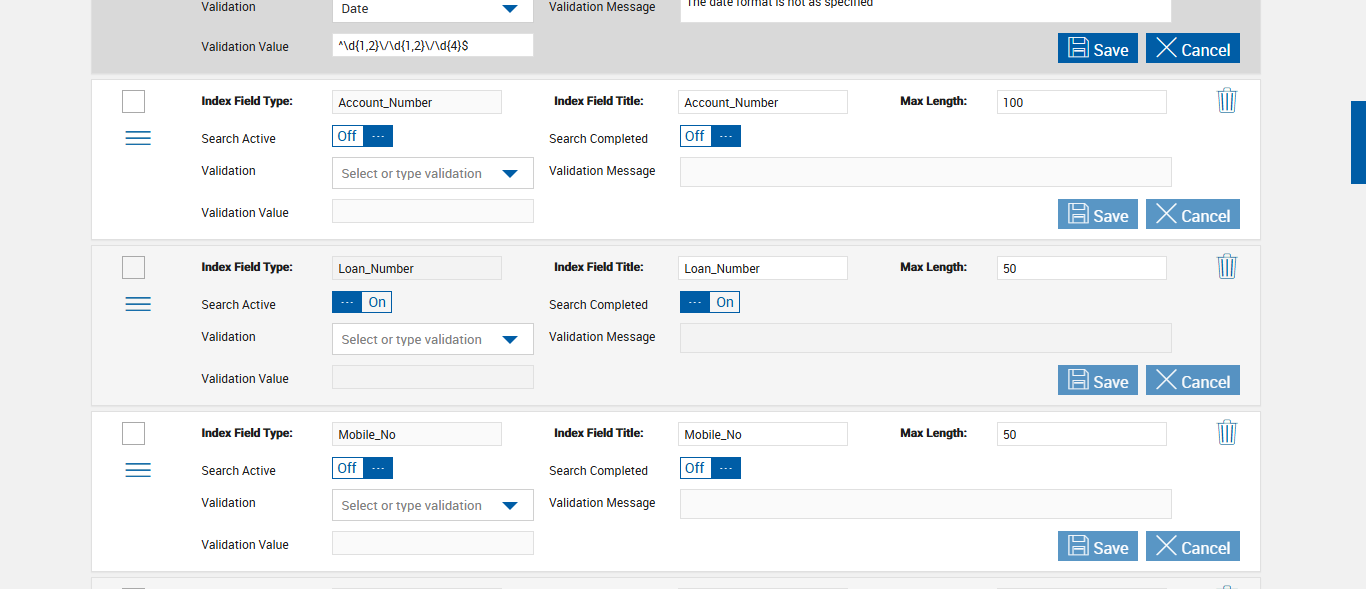Select the Loan_Number row checkbox
This screenshot has height=589, width=1366.
point(133,268)
